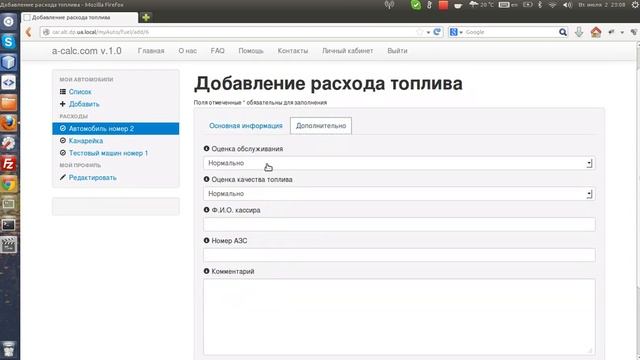This screenshot has width=640, height=360.
Task: Open the Files folder in the dock
Action: 9,103
